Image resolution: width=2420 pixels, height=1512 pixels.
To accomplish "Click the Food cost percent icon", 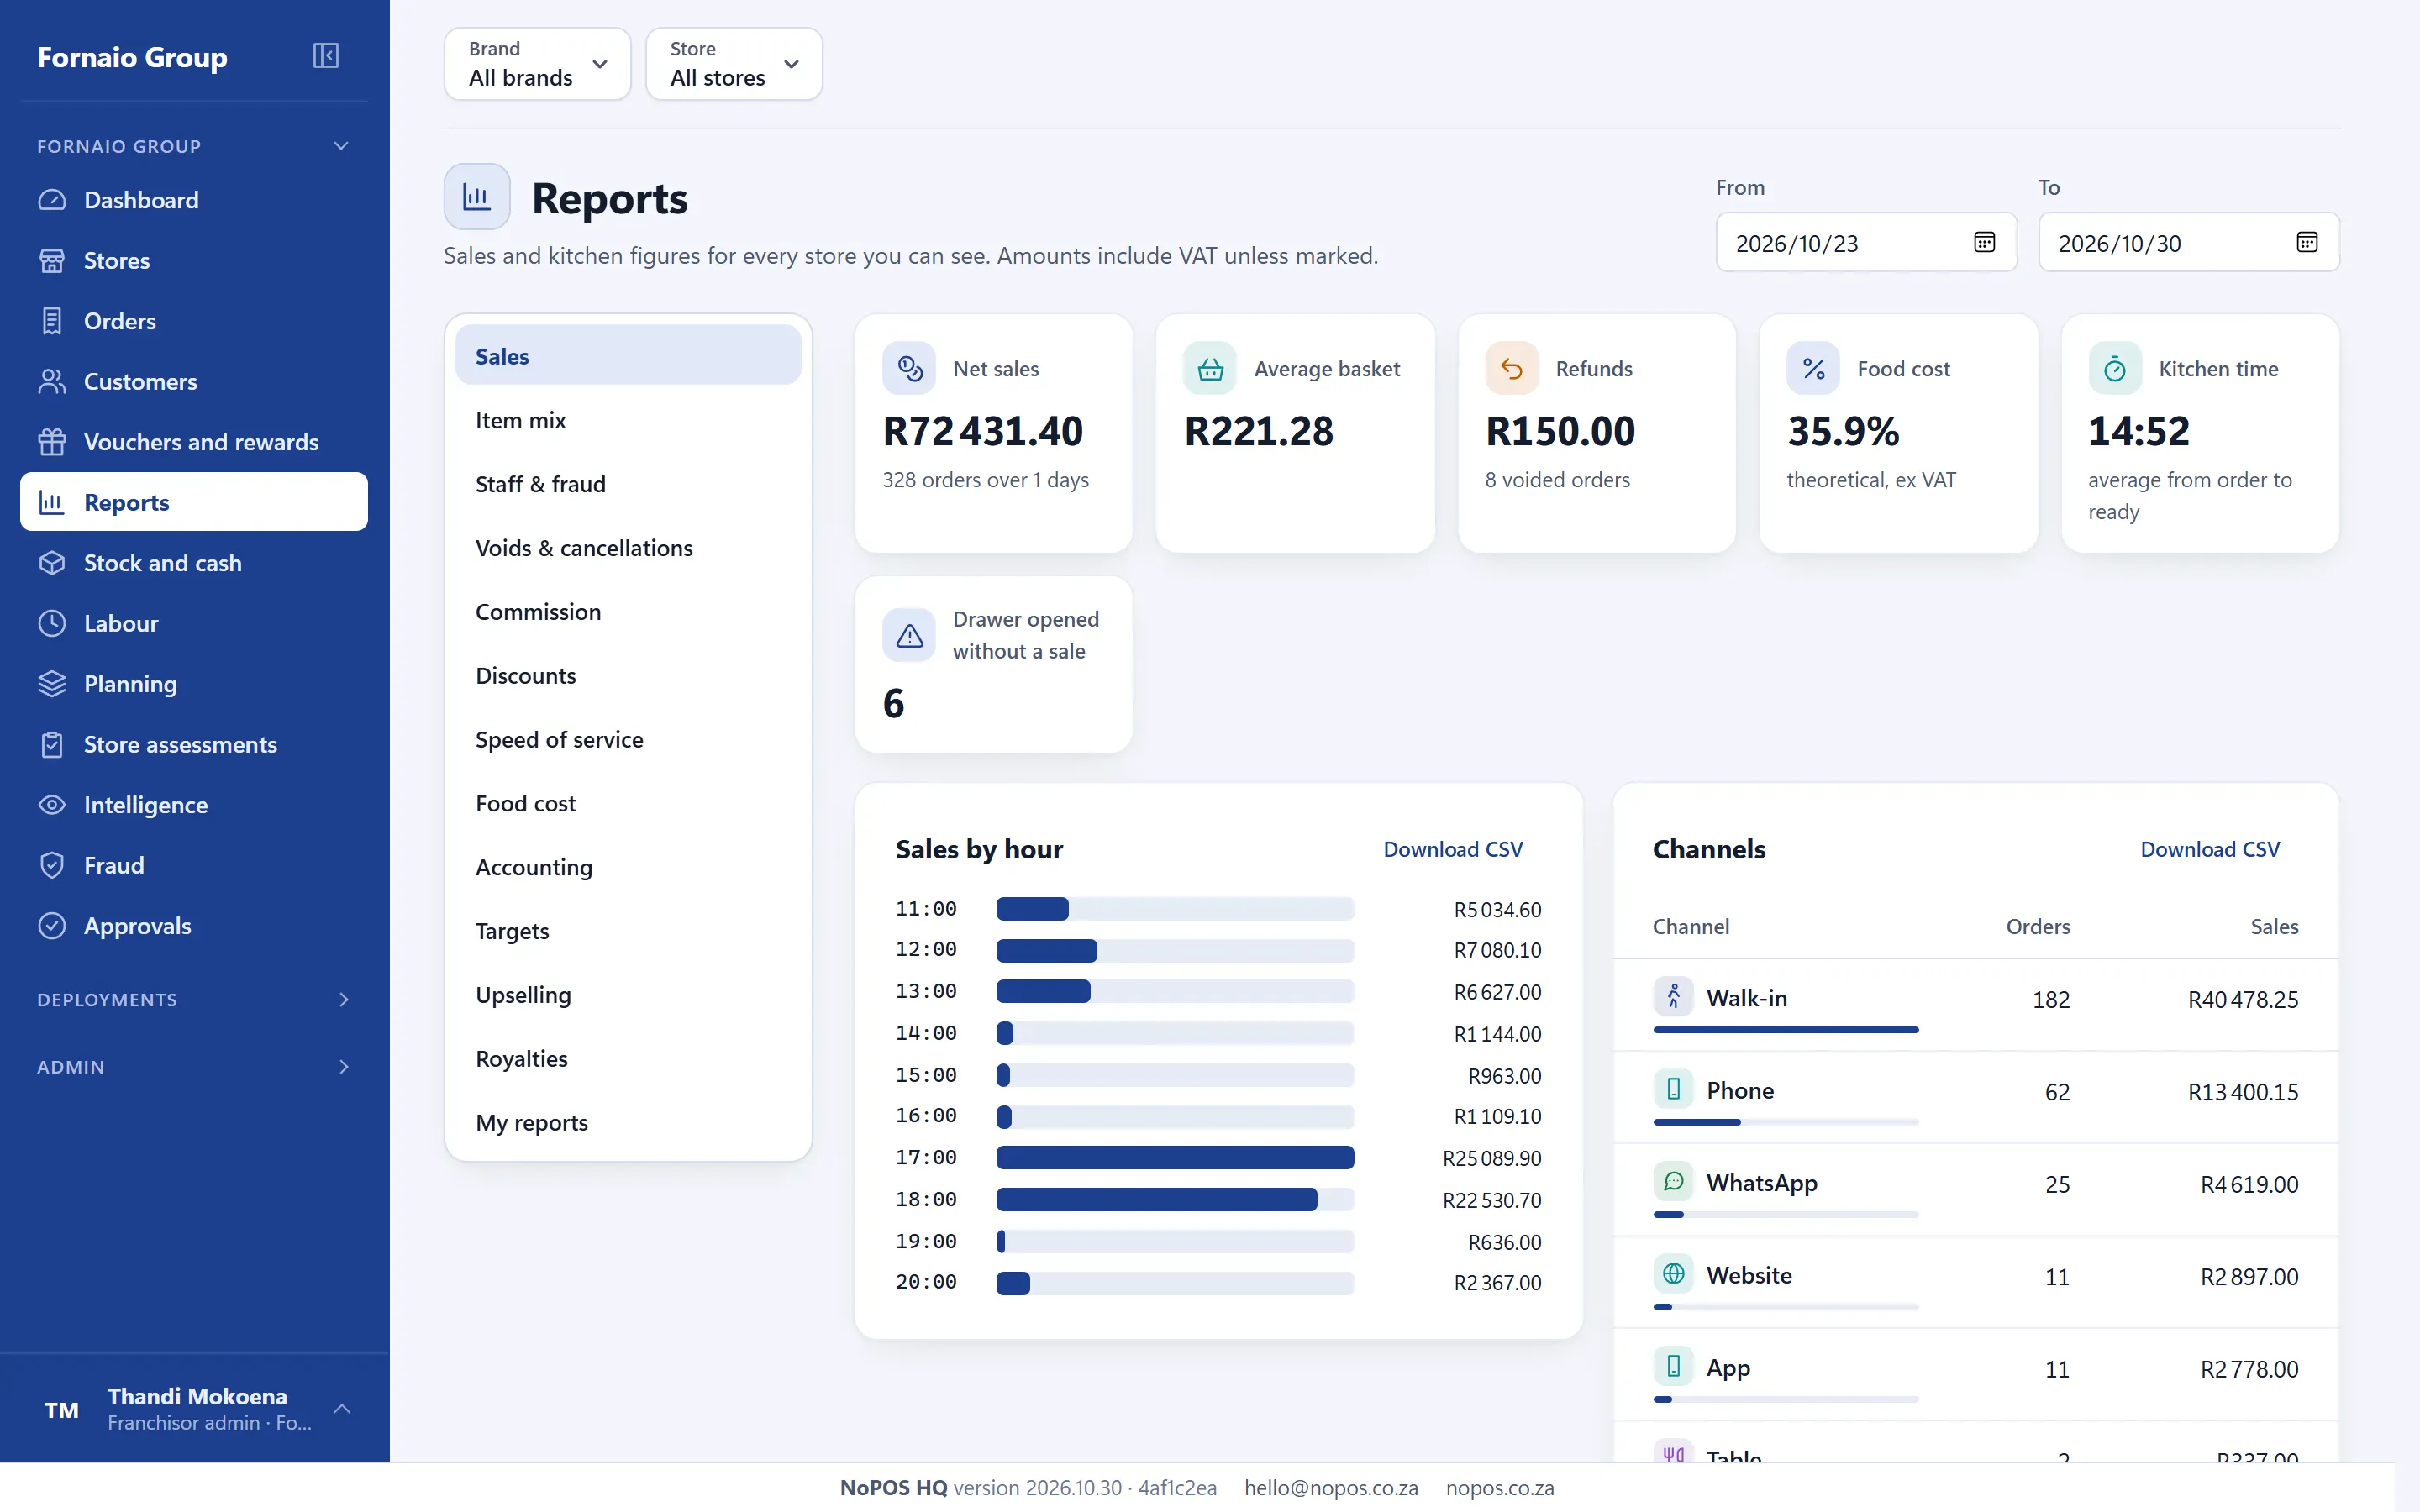I will (x=1813, y=369).
